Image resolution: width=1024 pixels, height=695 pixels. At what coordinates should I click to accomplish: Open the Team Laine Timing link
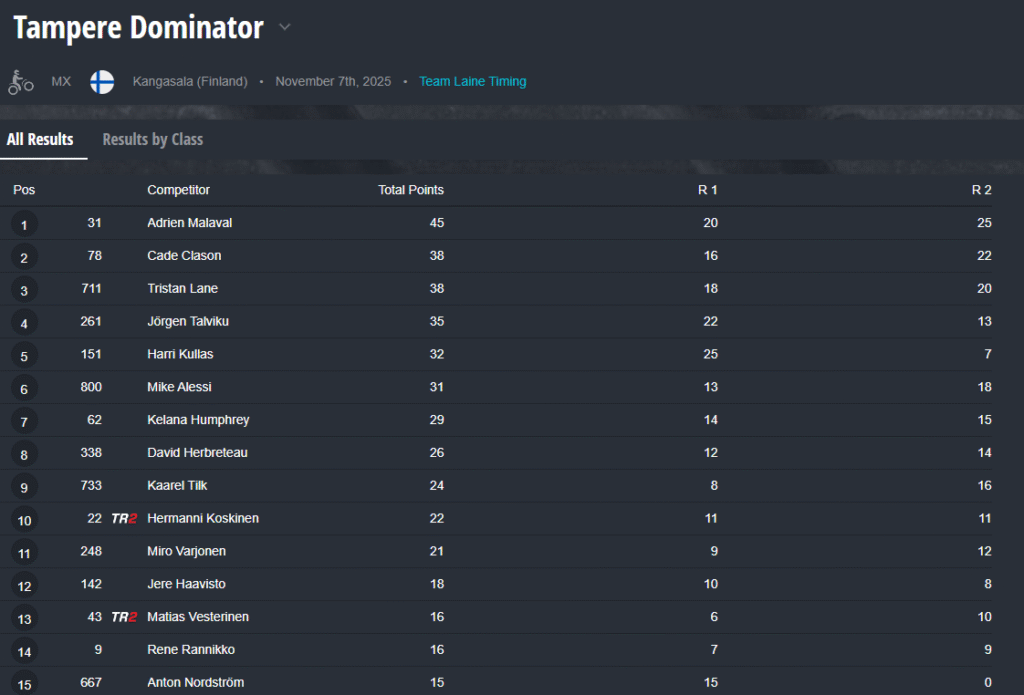[472, 82]
